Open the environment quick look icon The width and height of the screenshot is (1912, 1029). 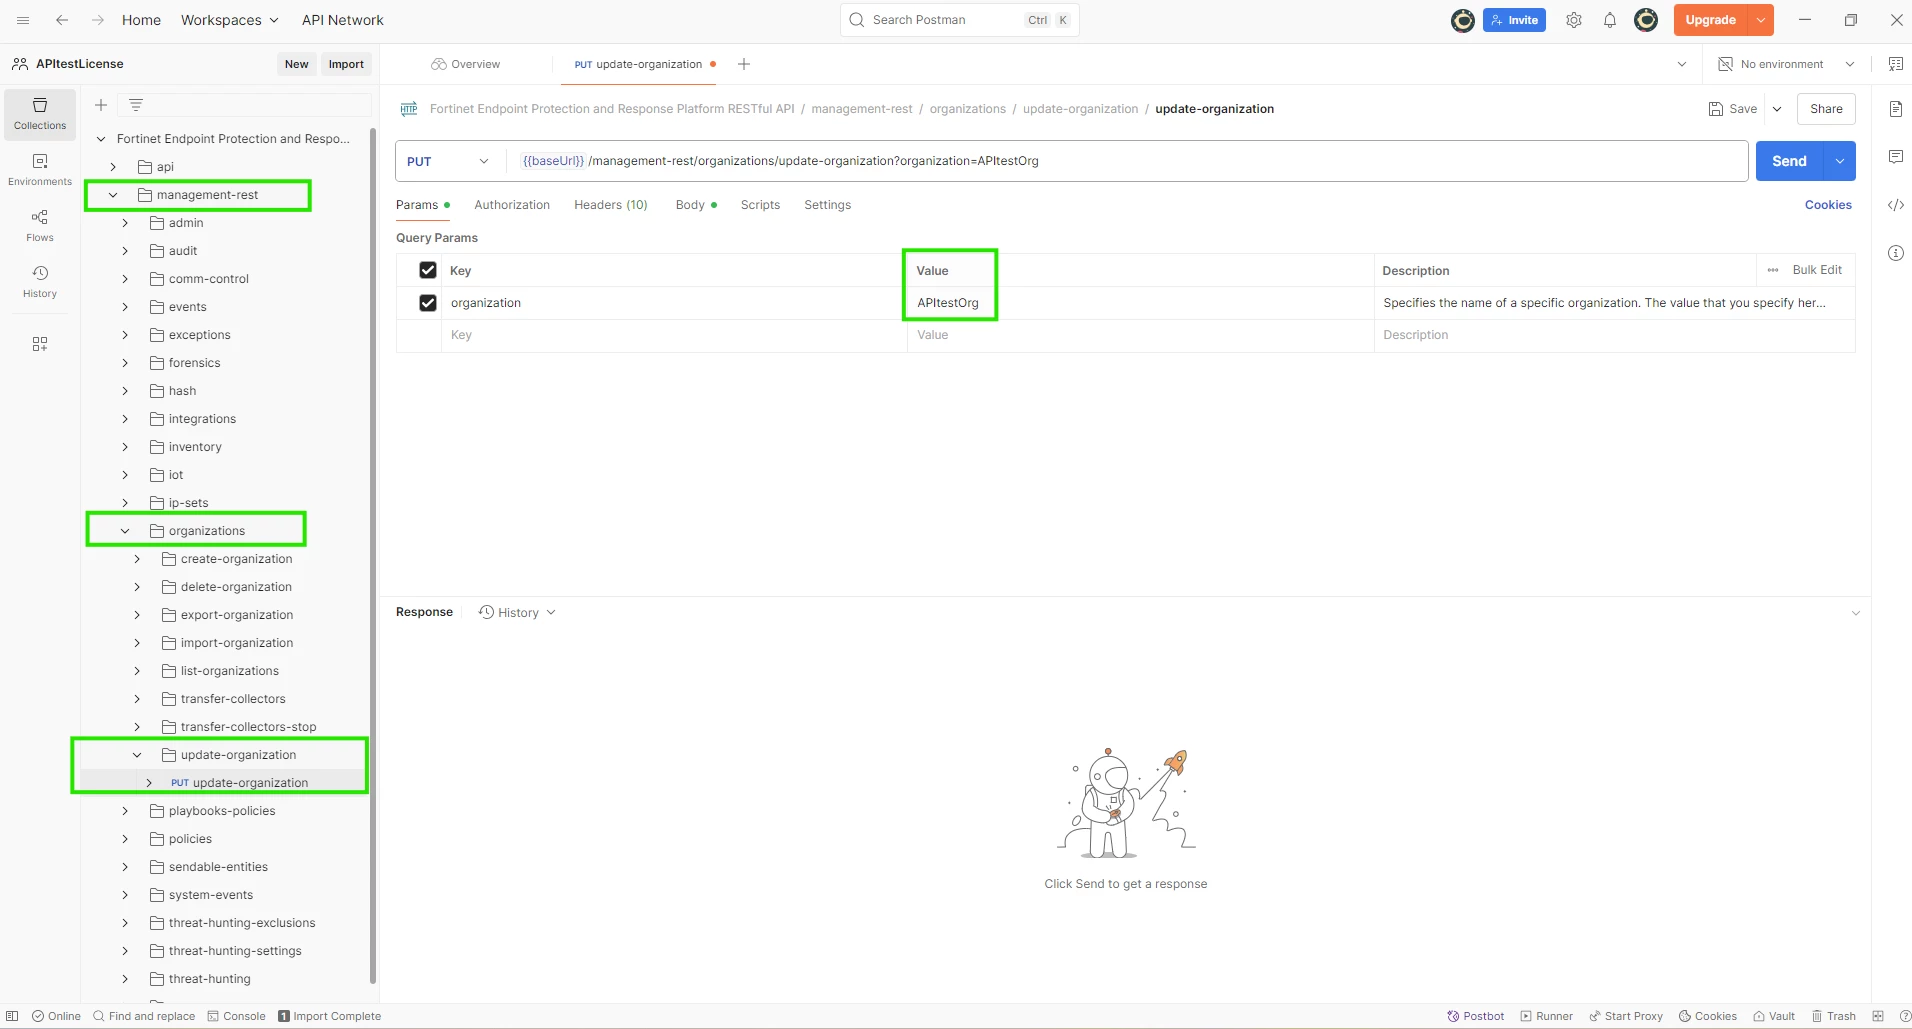pyautogui.click(x=1896, y=64)
